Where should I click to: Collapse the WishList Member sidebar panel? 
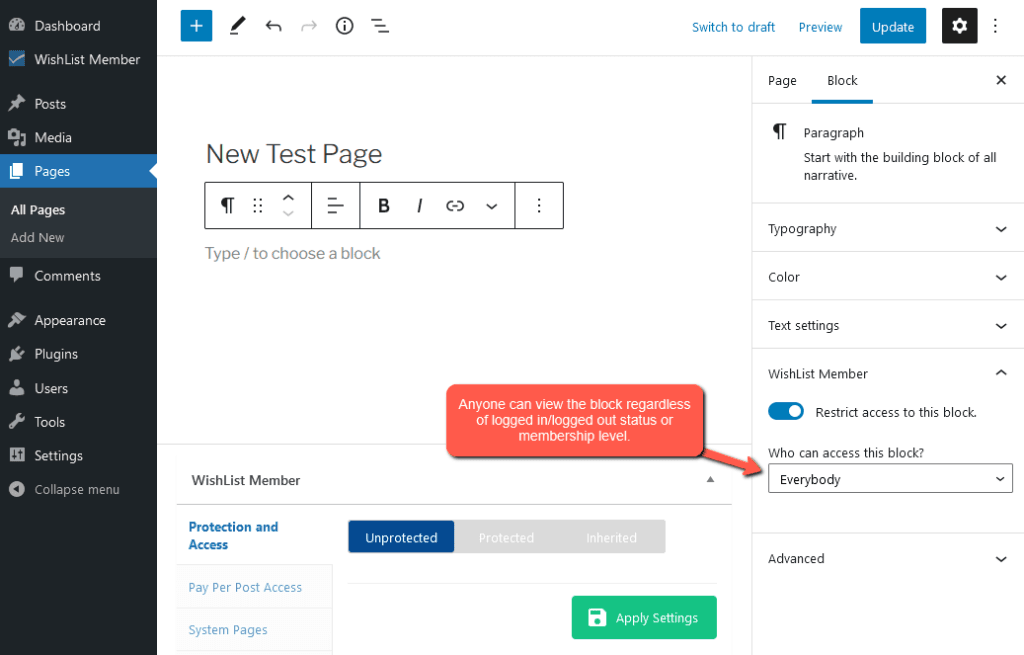coord(888,374)
